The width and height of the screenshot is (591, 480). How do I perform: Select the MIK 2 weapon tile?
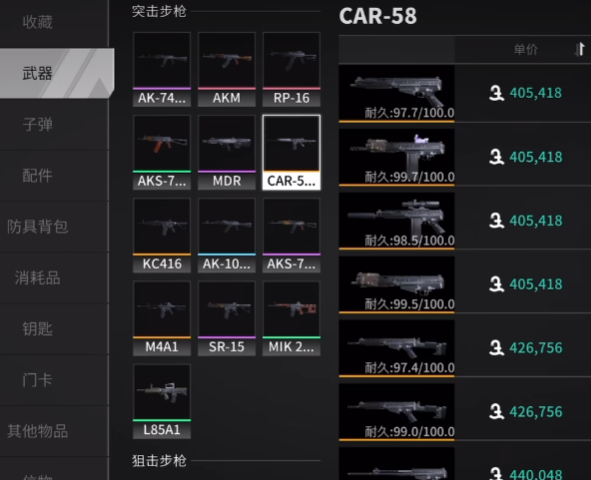pos(291,318)
